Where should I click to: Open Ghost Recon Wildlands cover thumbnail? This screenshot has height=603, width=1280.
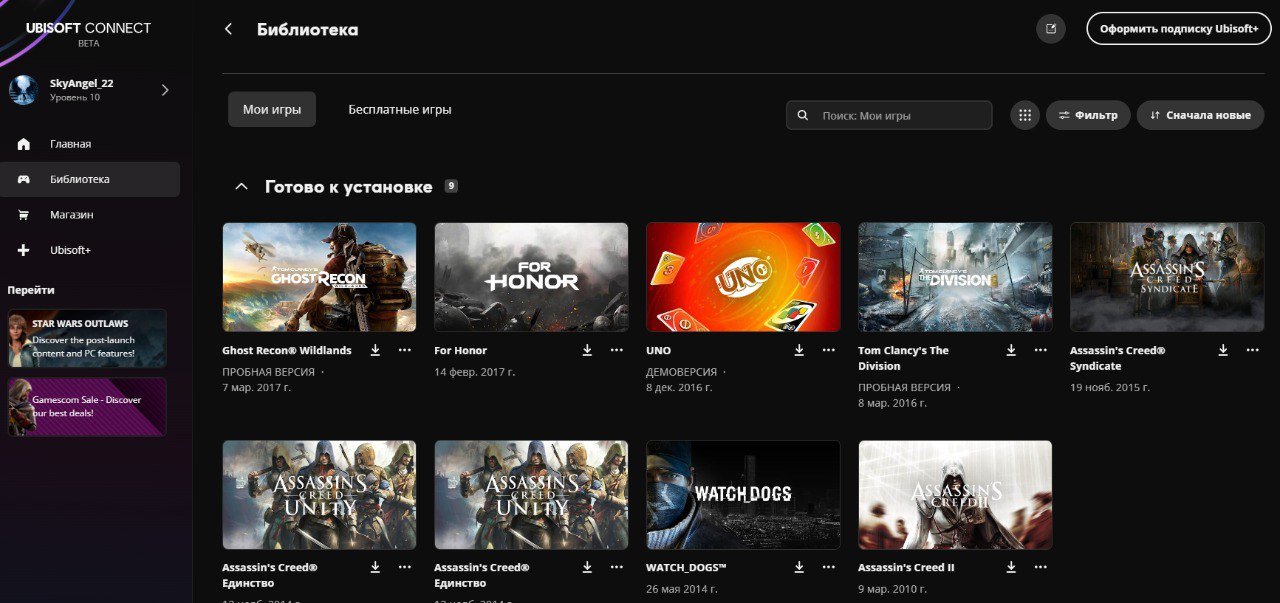[x=319, y=277]
